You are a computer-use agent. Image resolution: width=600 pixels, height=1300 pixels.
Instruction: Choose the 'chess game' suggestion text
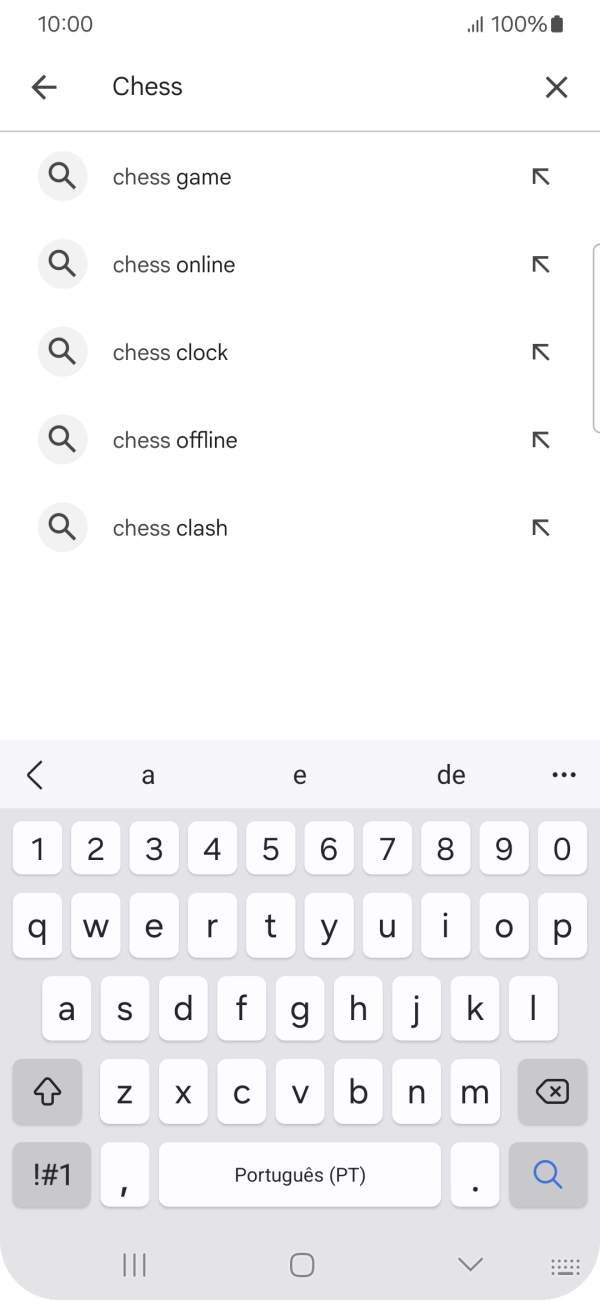(x=172, y=176)
